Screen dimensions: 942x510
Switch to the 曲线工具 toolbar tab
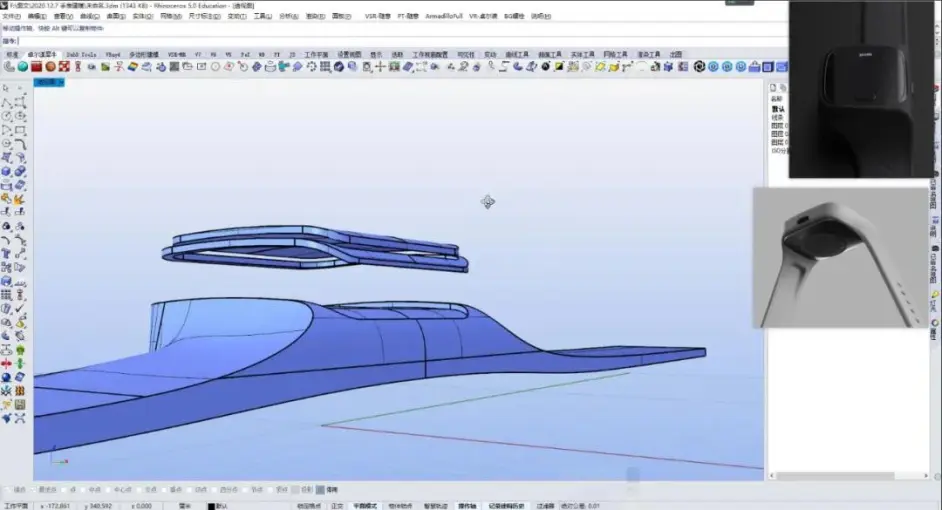click(x=517, y=54)
